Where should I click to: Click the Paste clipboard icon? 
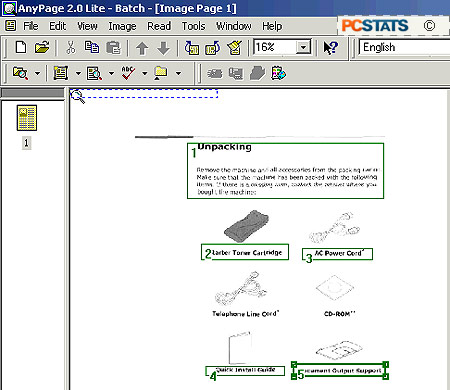tap(113, 48)
